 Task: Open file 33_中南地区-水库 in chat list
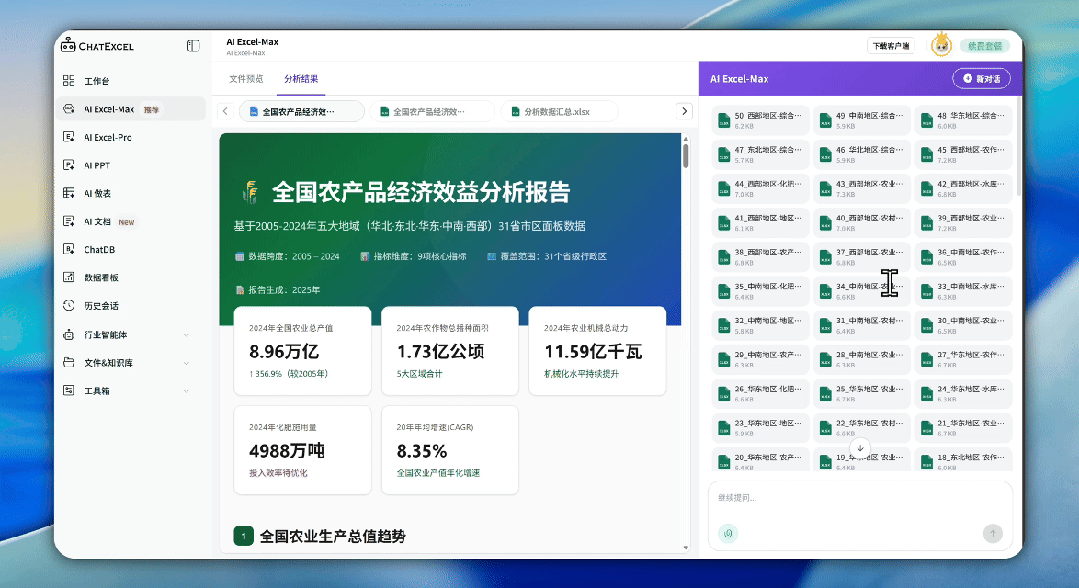point(963,291)
